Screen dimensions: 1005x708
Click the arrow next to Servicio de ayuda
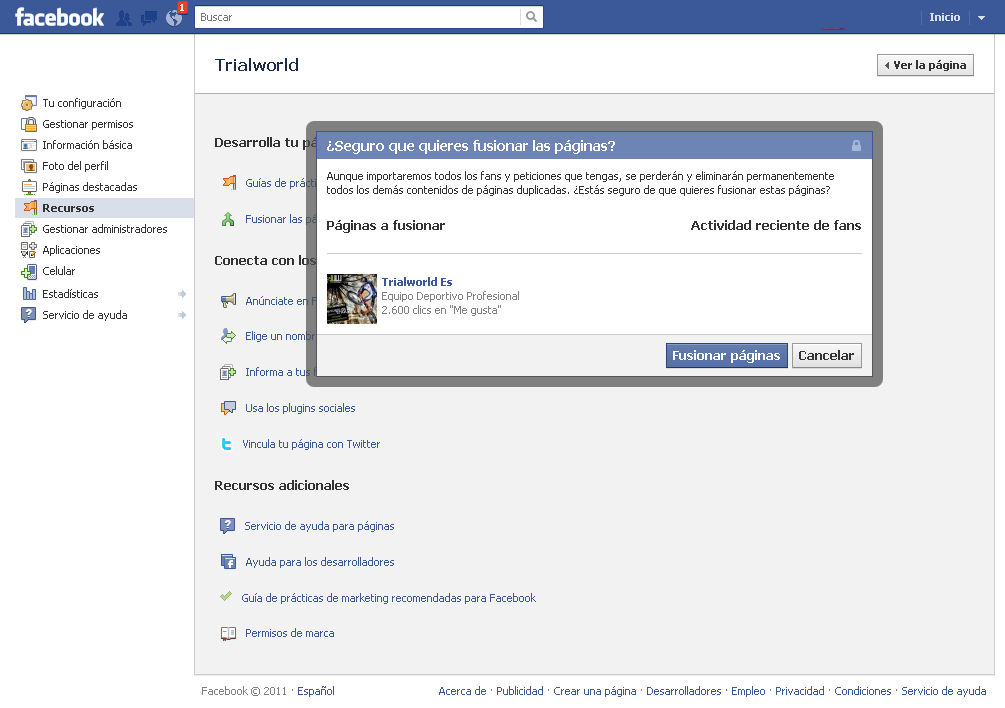182,315
